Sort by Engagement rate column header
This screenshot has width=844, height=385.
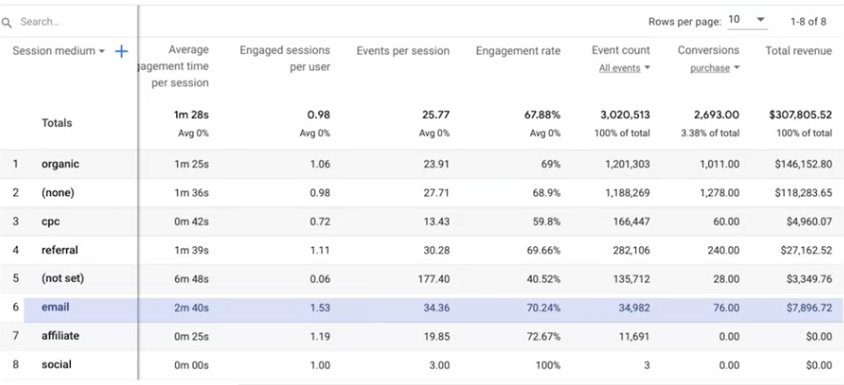pyautogui.click(x=518, y=51)
